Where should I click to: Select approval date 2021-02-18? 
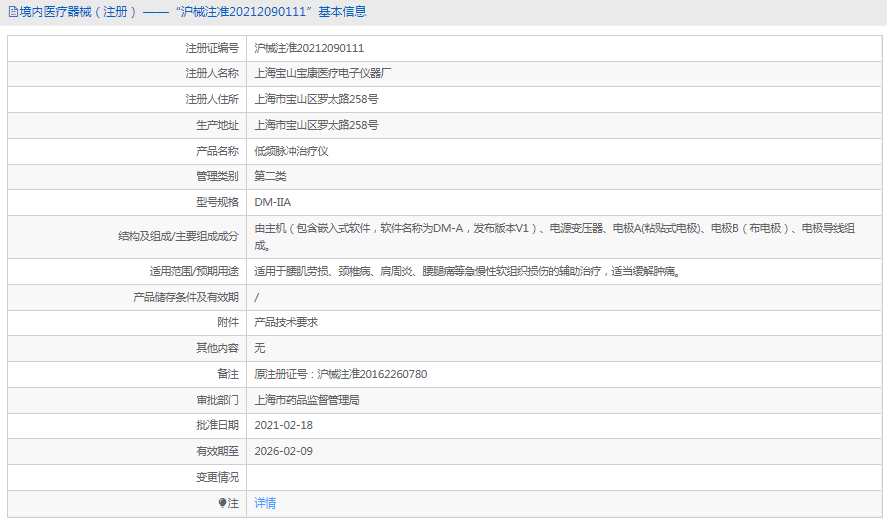283,425
